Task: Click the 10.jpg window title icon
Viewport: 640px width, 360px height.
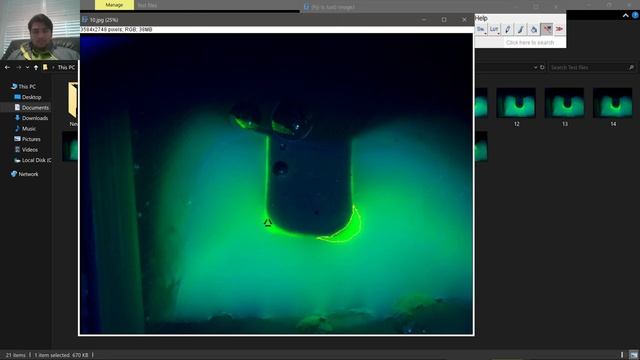Action: (85, 20)
